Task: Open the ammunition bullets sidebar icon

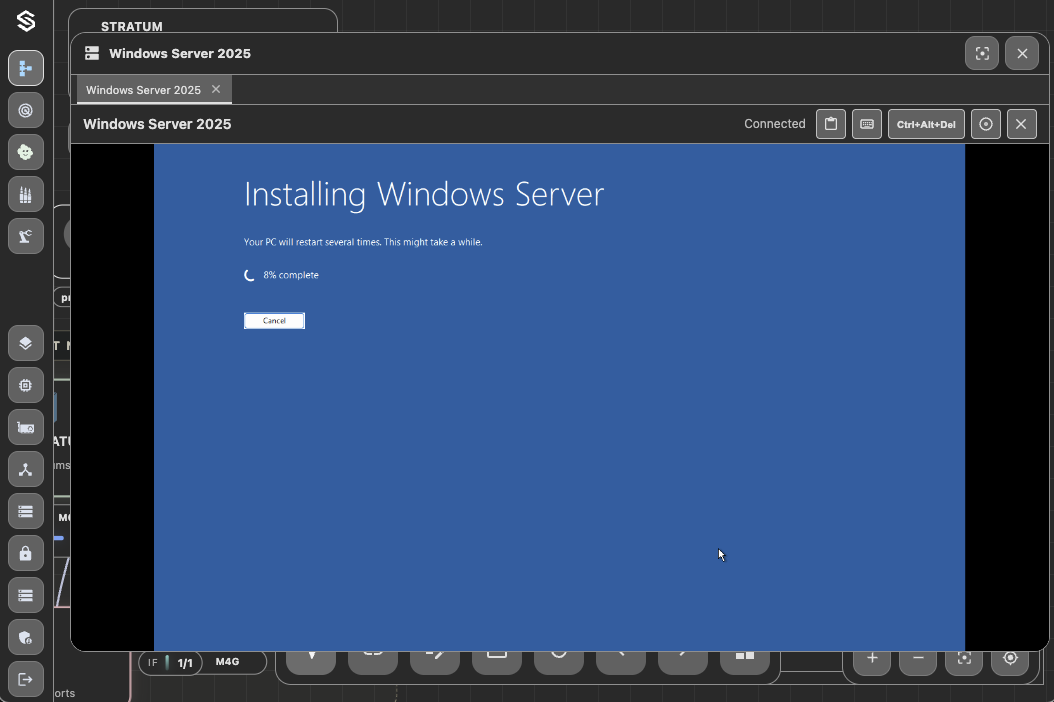Action: click(x=26, y=194)
